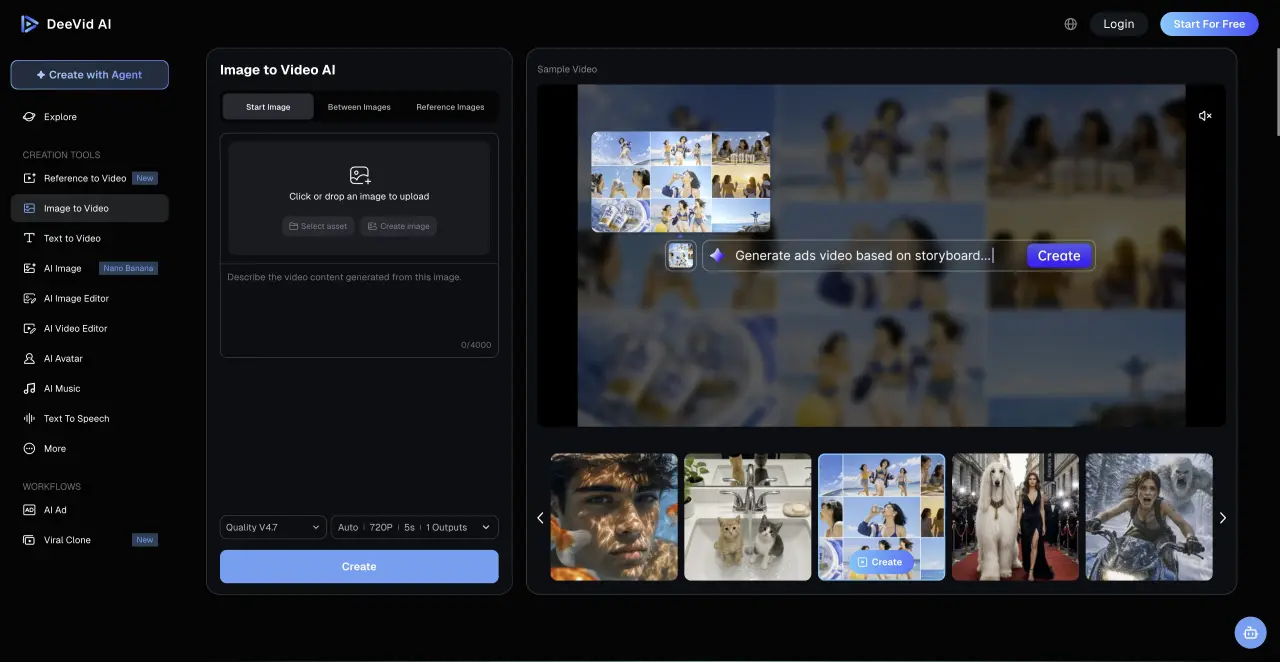The image size is (1280, 662).
Task: Click the image upload drop zone
Action: (359, 198)
